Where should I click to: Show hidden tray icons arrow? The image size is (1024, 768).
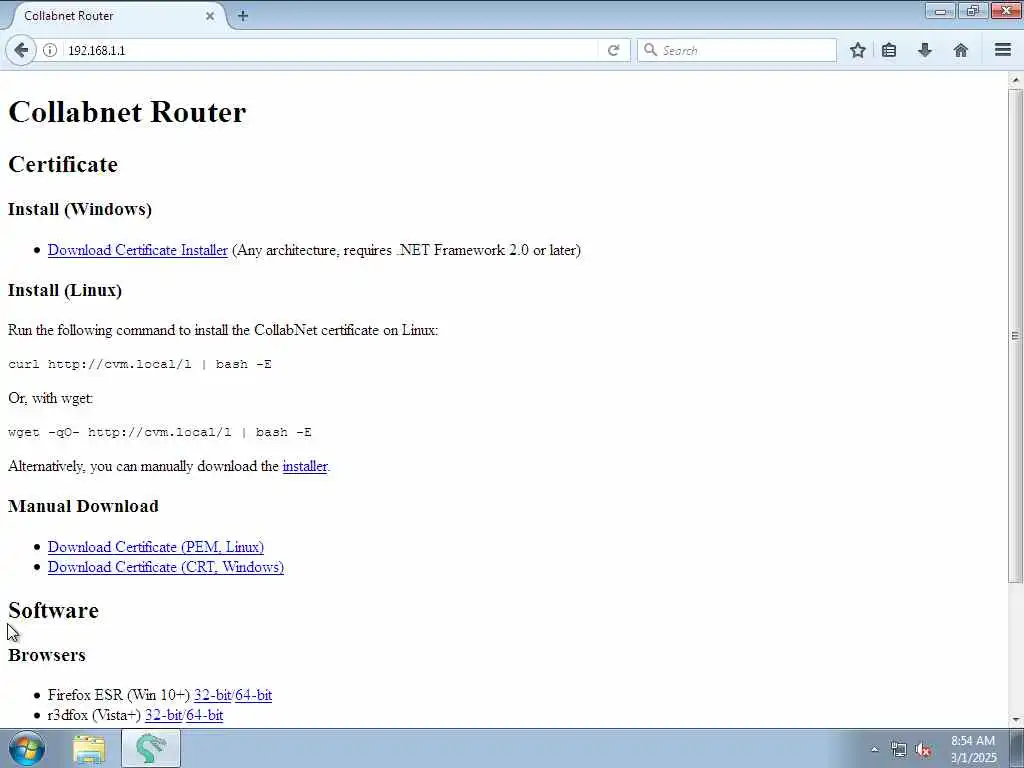(874, 750)
